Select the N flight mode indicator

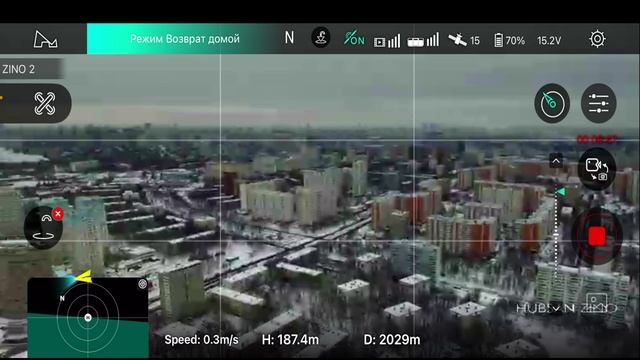click(x=289, y=38)
